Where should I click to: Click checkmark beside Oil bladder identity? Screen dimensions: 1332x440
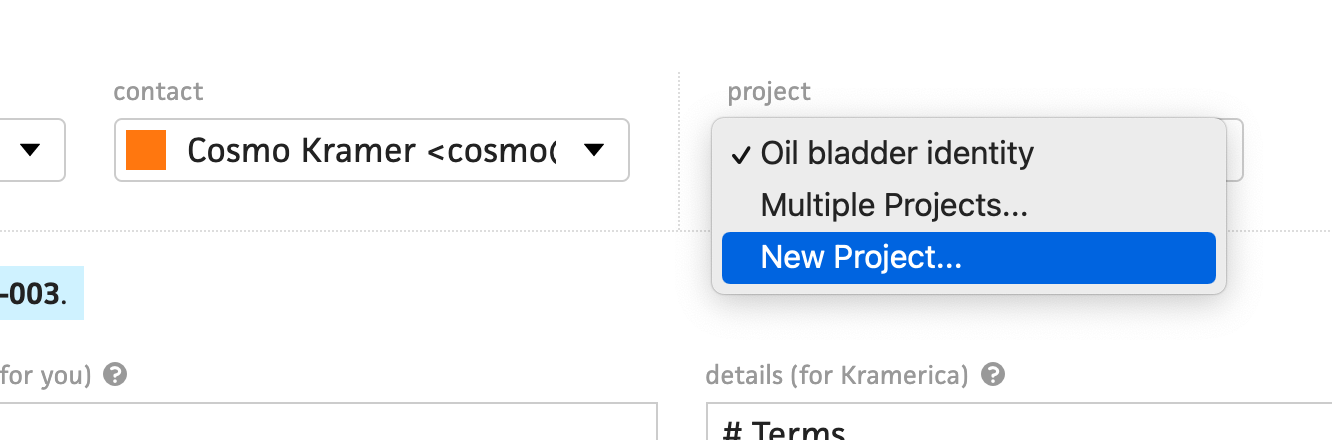pos(741,154)
